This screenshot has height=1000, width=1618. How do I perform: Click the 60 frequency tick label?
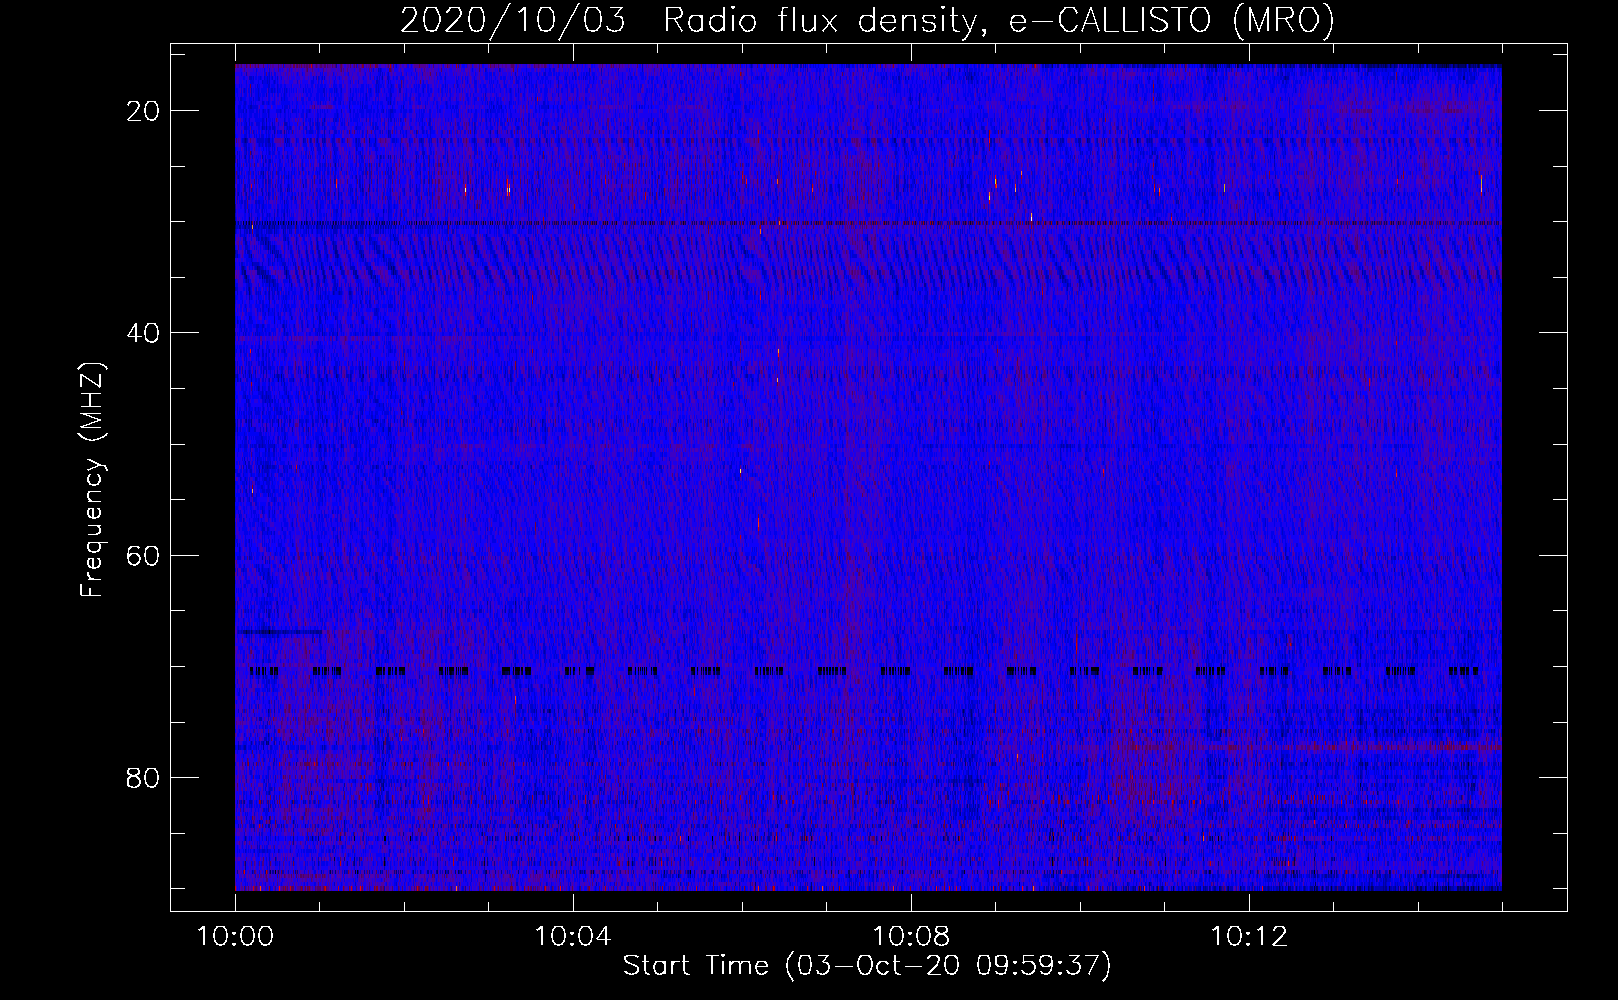point(143,556)
